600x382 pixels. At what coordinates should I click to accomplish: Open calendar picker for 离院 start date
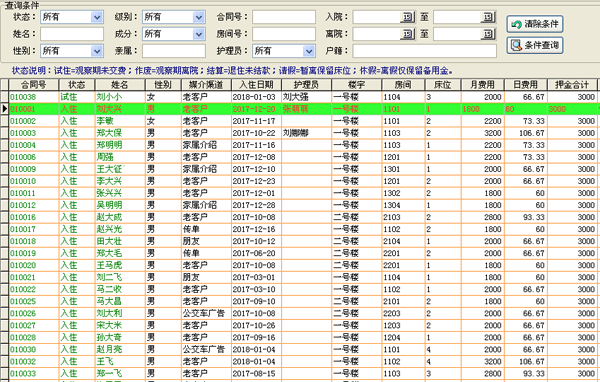[x=408, y=34]
